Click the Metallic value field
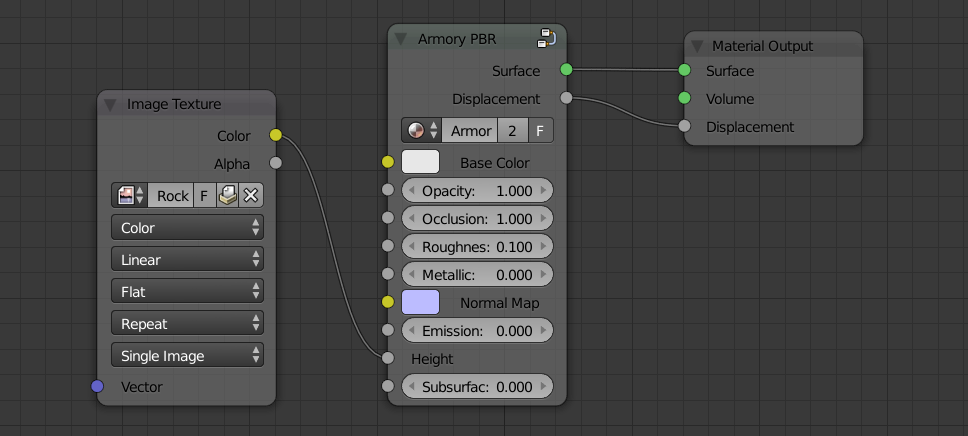 (x=477, y=274)
